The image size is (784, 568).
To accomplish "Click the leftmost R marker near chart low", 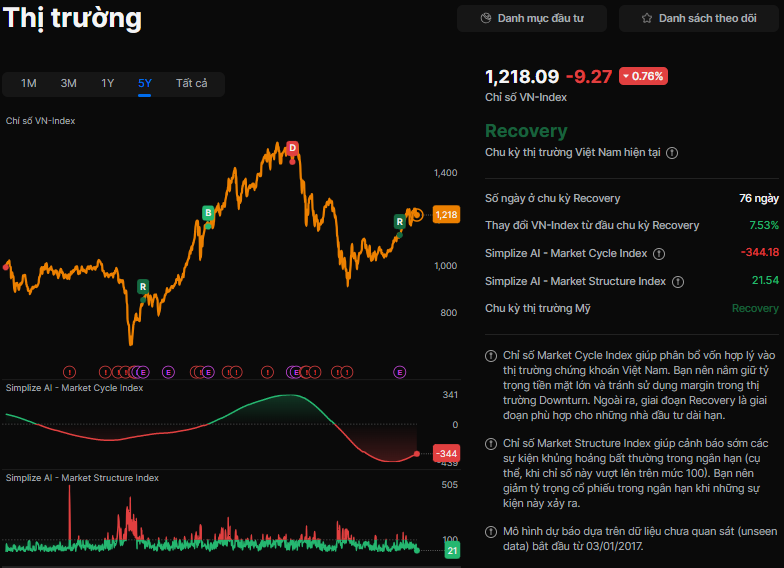I will (143, 287).
